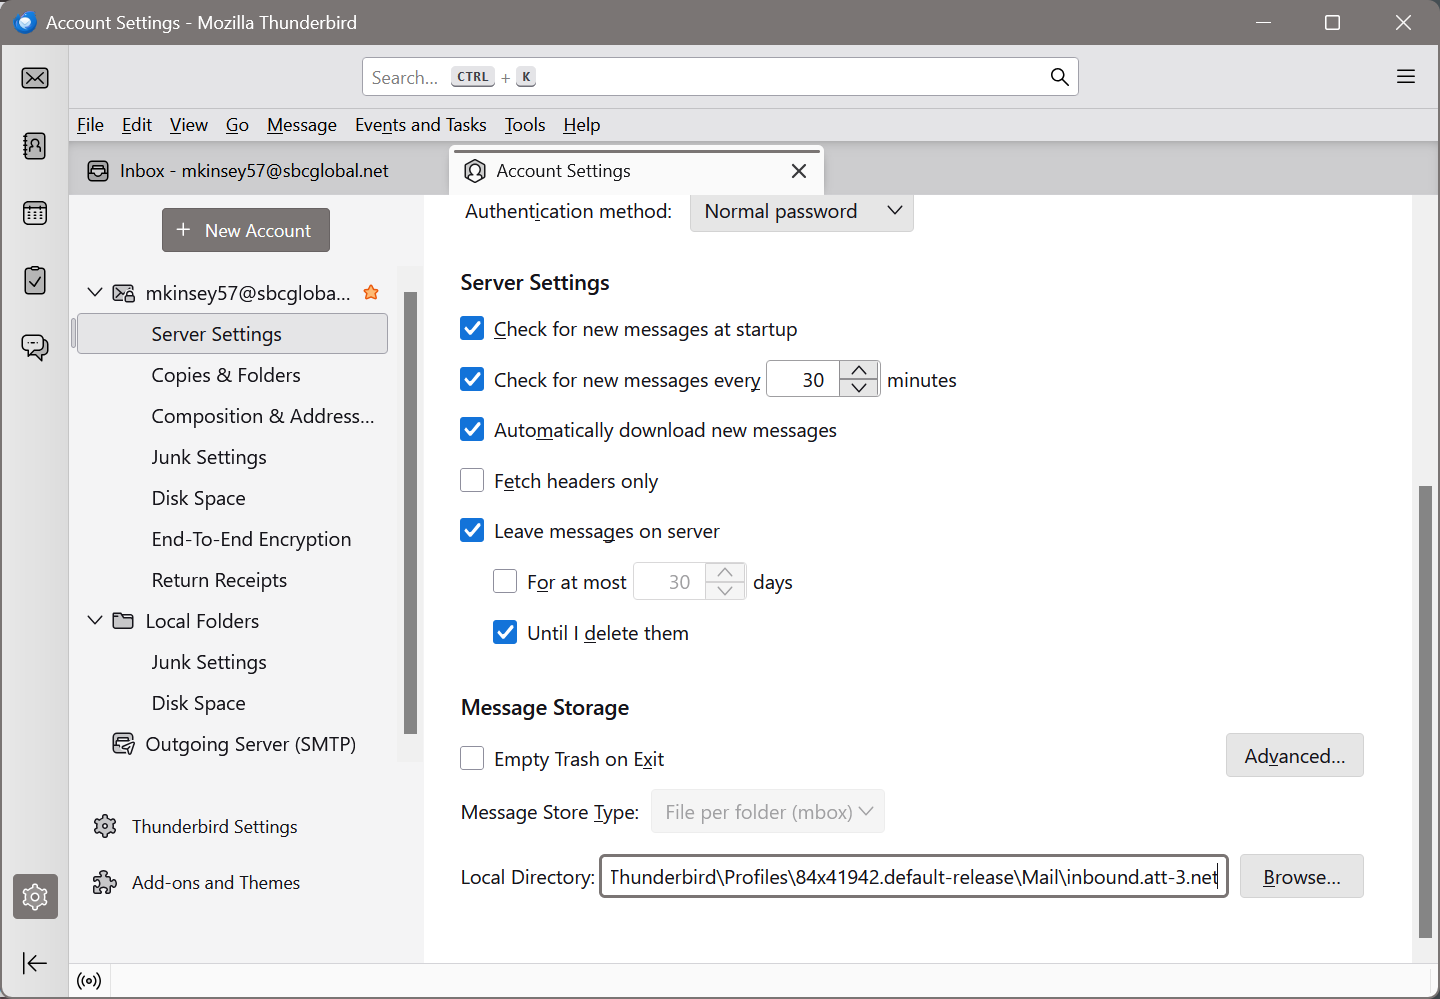Click the Advanced... button

coord(1294,756)
